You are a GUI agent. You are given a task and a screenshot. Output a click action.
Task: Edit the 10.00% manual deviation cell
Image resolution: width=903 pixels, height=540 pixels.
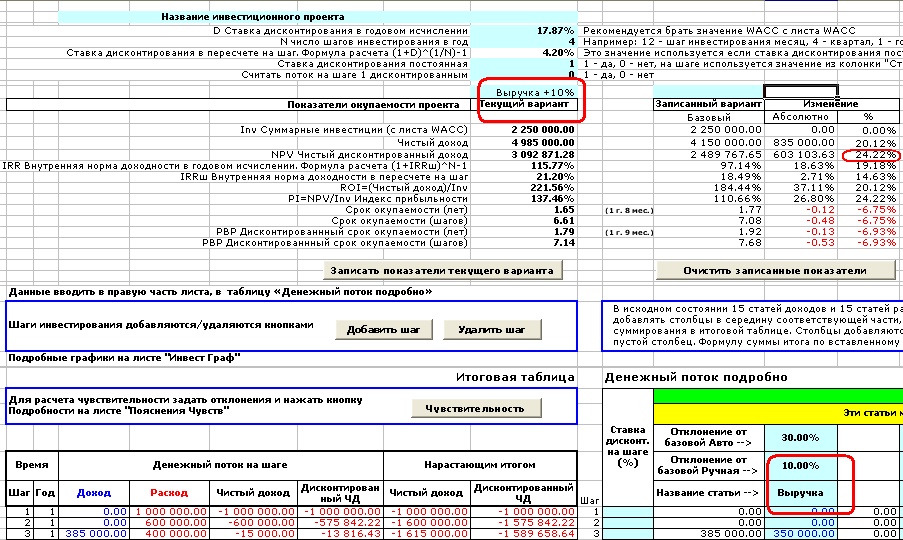[x=799, y=466]
